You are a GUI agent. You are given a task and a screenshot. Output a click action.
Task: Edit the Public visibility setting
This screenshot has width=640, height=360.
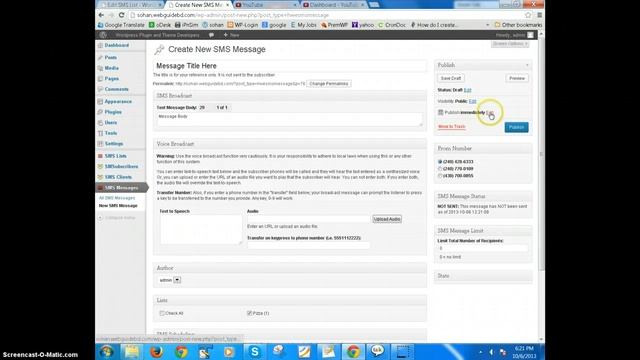(x=472, y=101)
